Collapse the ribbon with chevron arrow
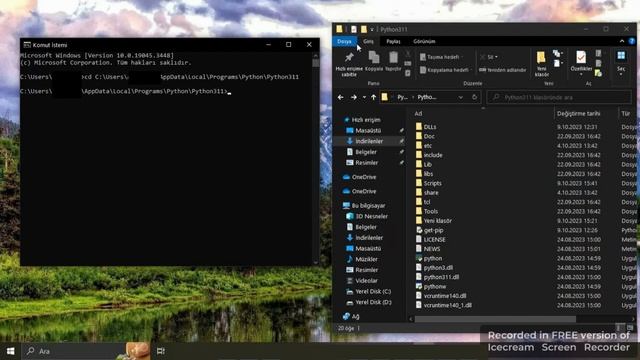This screenshot has height=360, width=640. coord(622,41)
